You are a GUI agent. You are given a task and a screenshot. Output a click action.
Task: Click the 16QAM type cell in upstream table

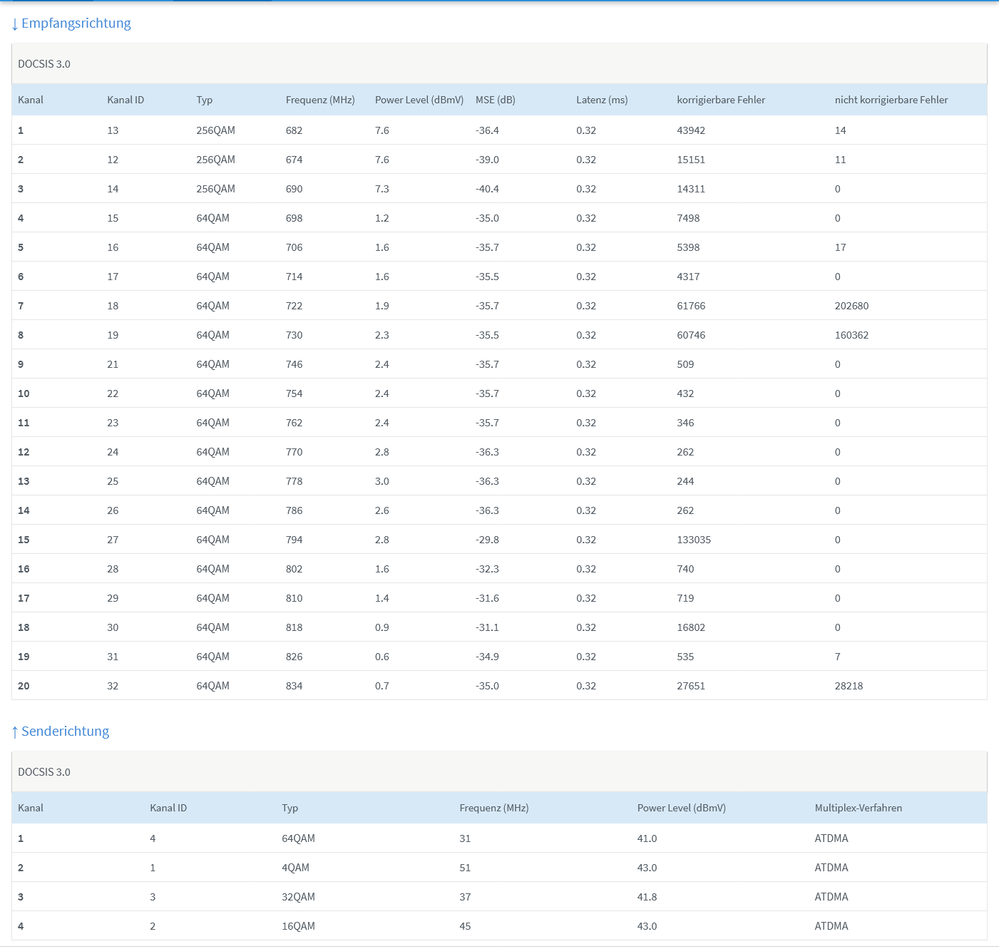pyautogui.click(x=298, y=926)
